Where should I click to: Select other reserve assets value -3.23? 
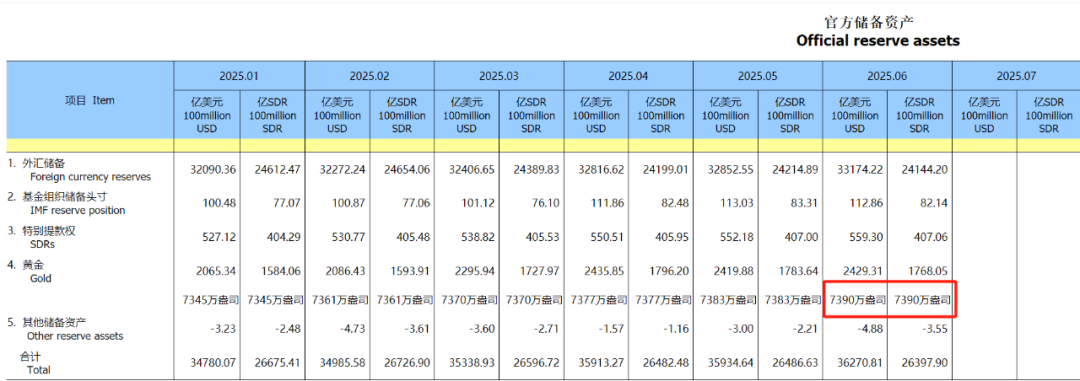(223, 329)
